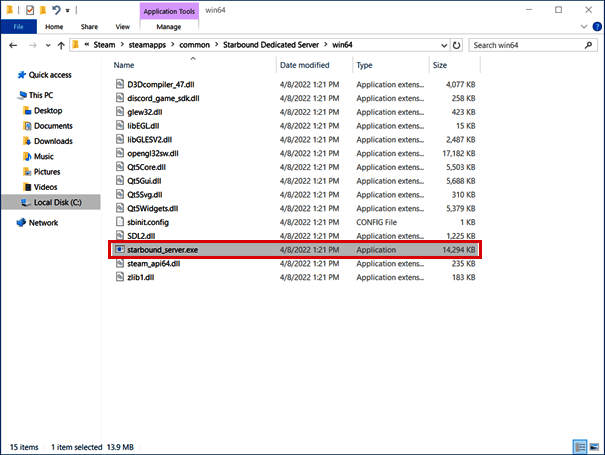Click the New Folder quick access icon

coord(43,10)
